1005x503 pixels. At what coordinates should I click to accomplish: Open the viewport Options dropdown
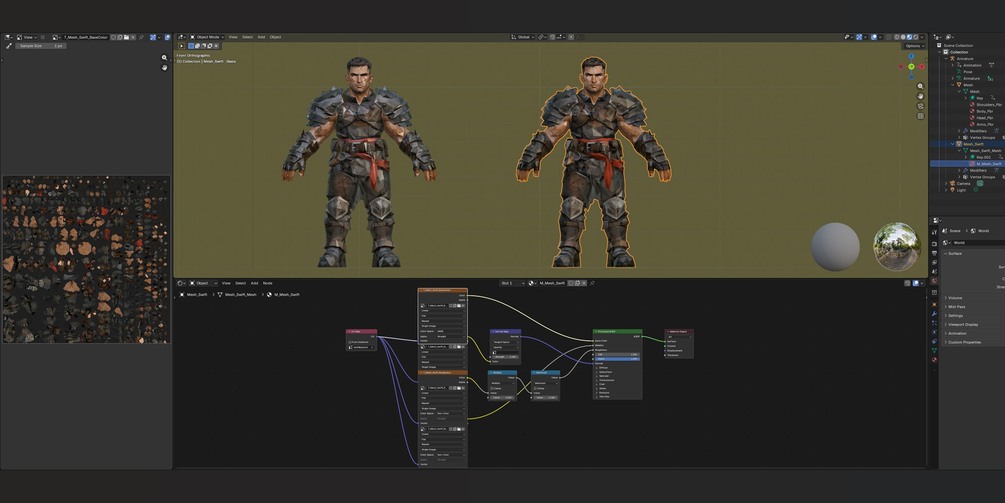(915, 45)
